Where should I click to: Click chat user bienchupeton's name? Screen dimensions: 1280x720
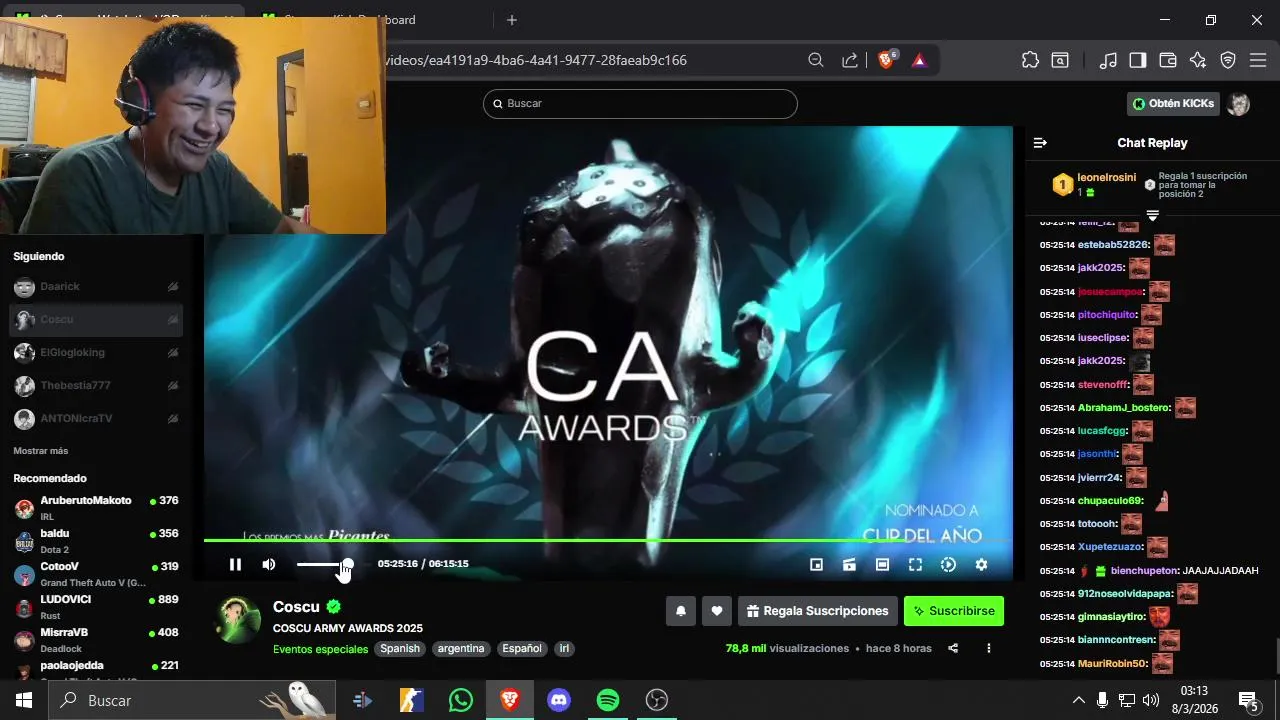[1144, 571]
